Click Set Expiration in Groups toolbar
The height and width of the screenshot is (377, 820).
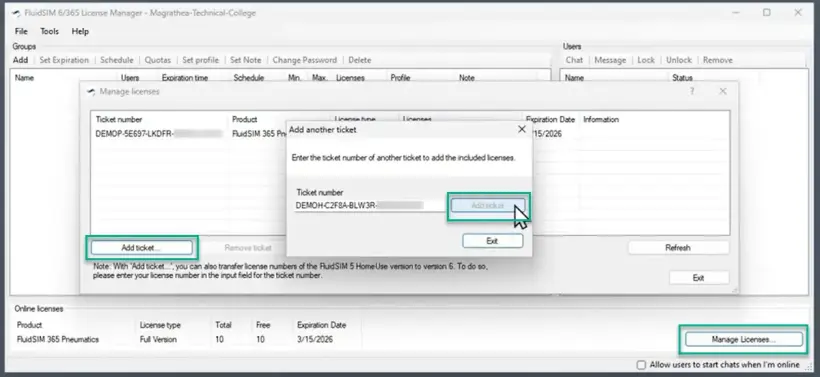pyautogui.click(x=64, y=60)
